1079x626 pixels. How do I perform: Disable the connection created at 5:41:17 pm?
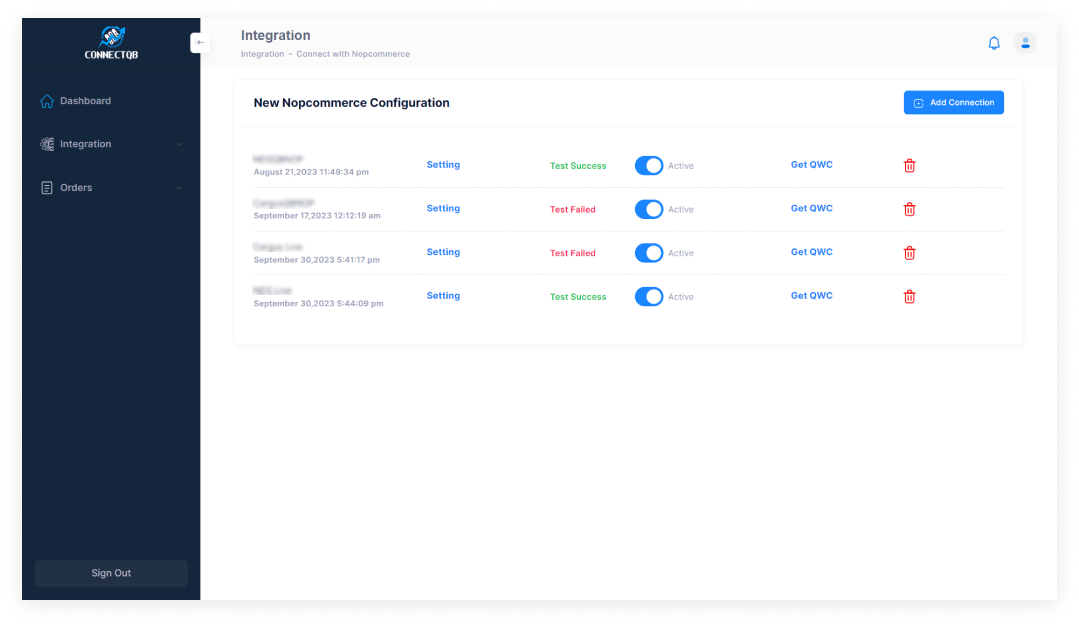pyautogui.click(x=649, y=253)
